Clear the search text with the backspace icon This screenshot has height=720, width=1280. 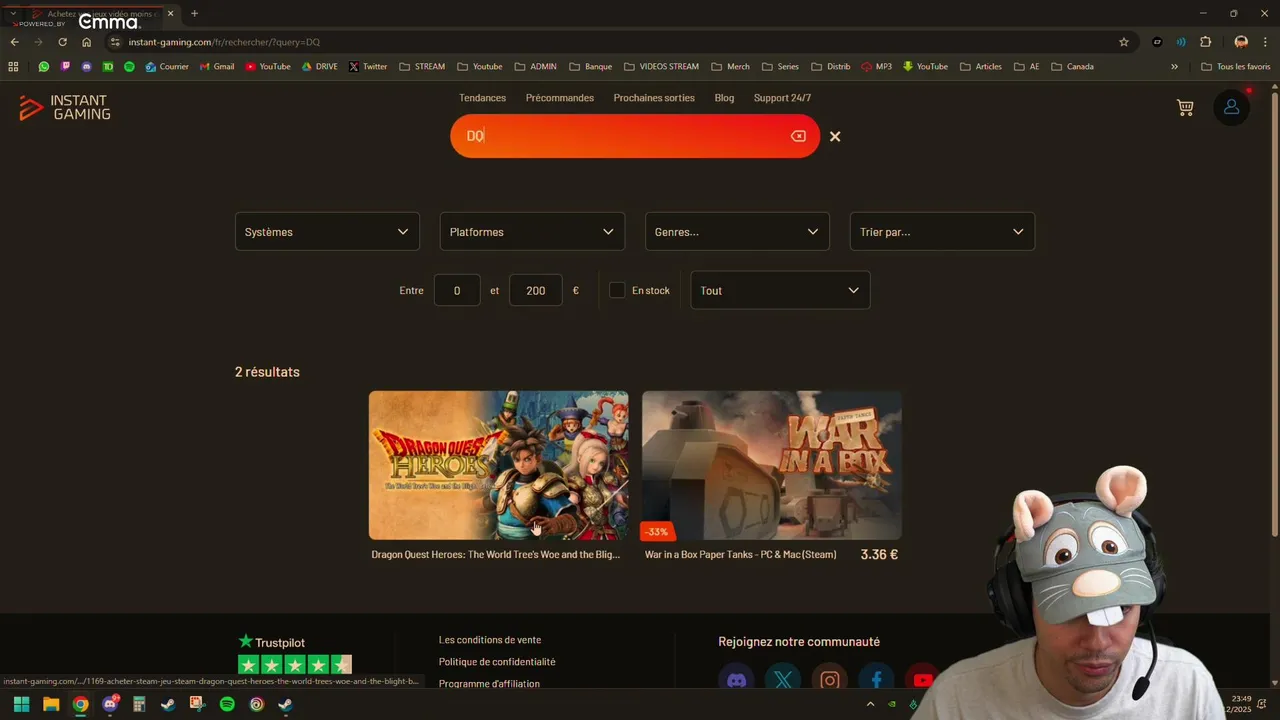798,136
